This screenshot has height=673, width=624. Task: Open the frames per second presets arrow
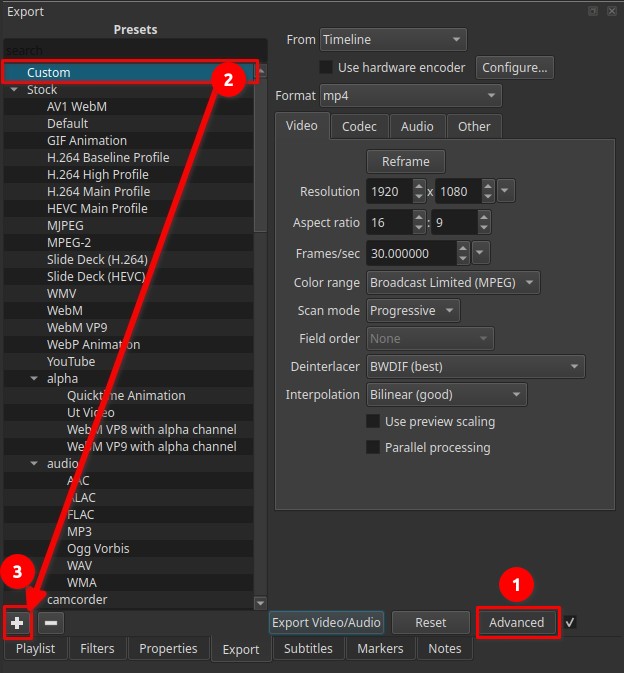coord(481,253)
